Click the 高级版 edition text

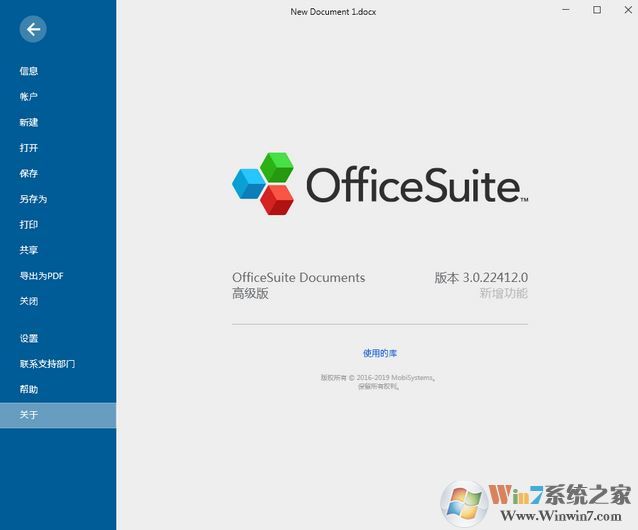(250, 293)
